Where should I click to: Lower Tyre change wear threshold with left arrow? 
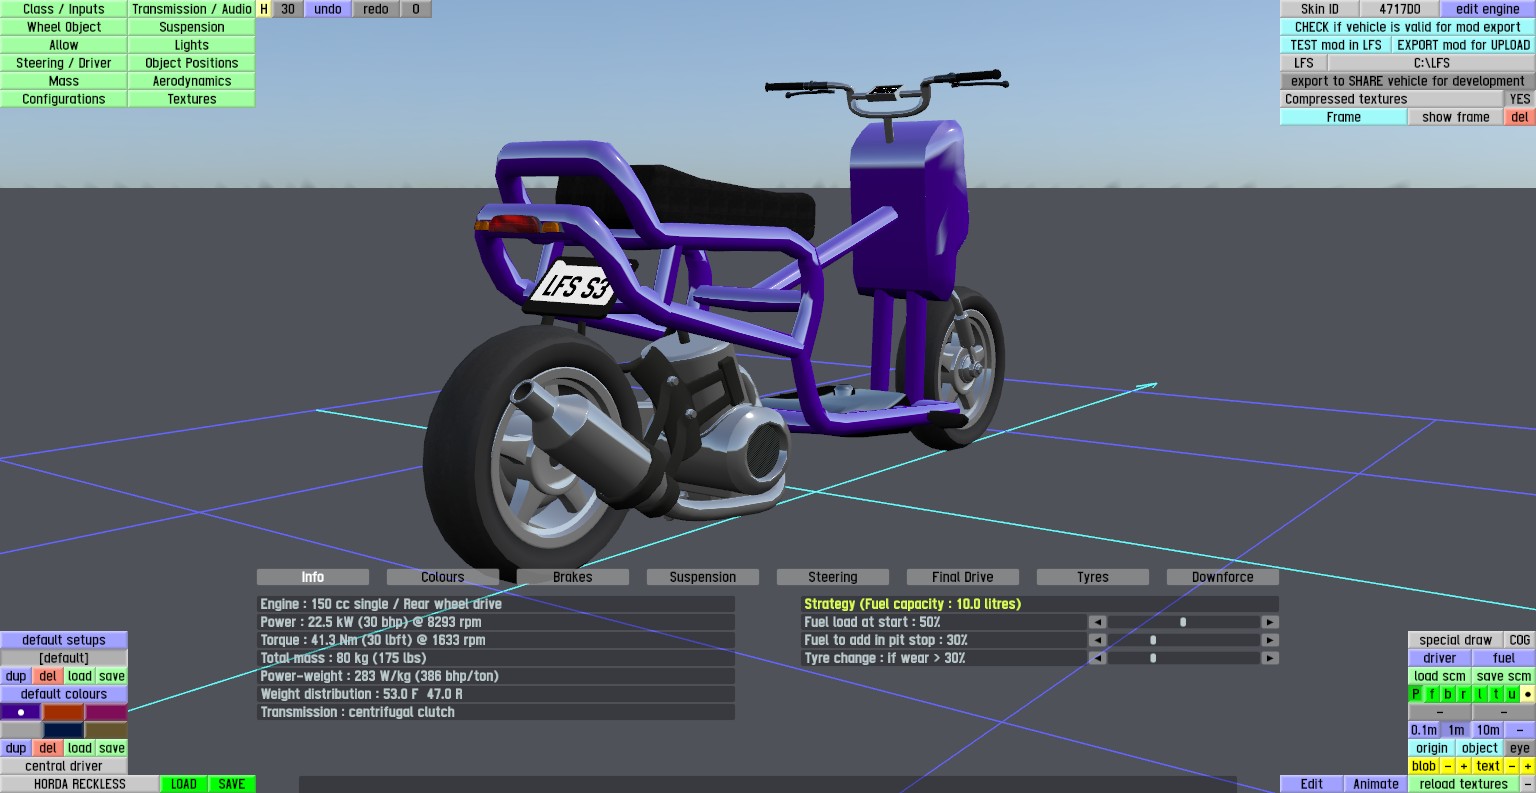(1097, 658)
